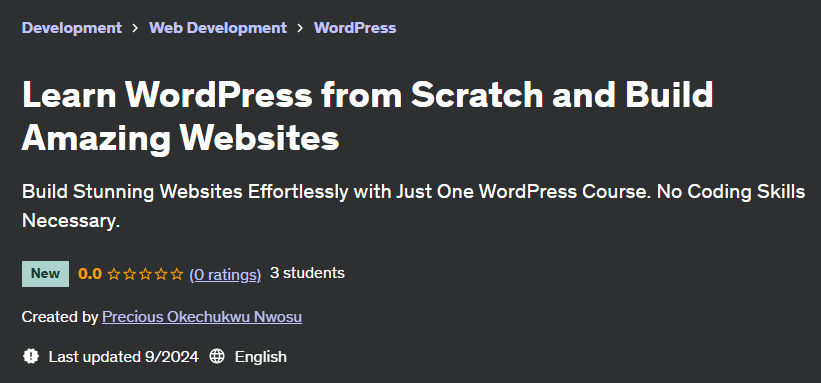
Task: Click the last-updated alert badge icon
Action: coord(31,357)
